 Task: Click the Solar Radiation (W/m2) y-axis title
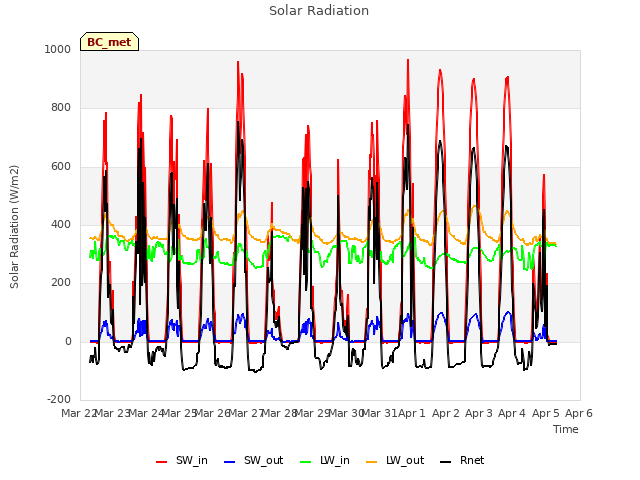click(x=14, y=227)
